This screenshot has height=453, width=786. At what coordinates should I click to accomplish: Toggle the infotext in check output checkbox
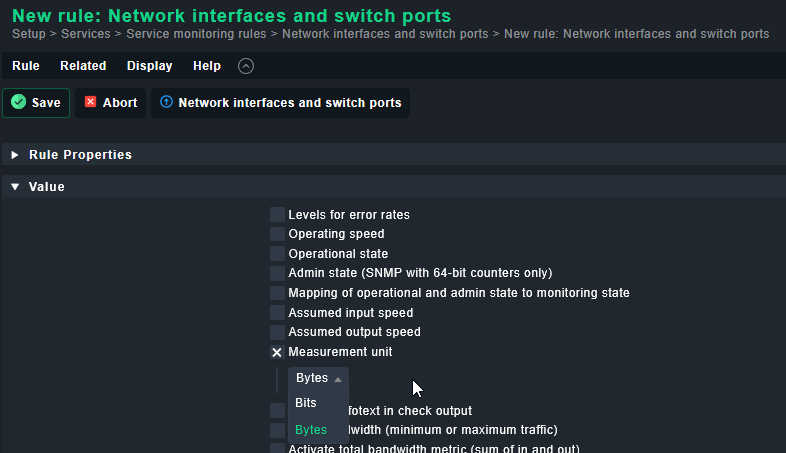(277, 410)
